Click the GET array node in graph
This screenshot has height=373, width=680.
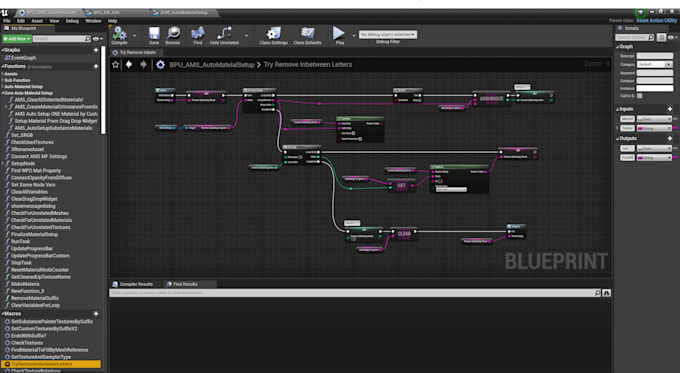(x=402, y=186)
